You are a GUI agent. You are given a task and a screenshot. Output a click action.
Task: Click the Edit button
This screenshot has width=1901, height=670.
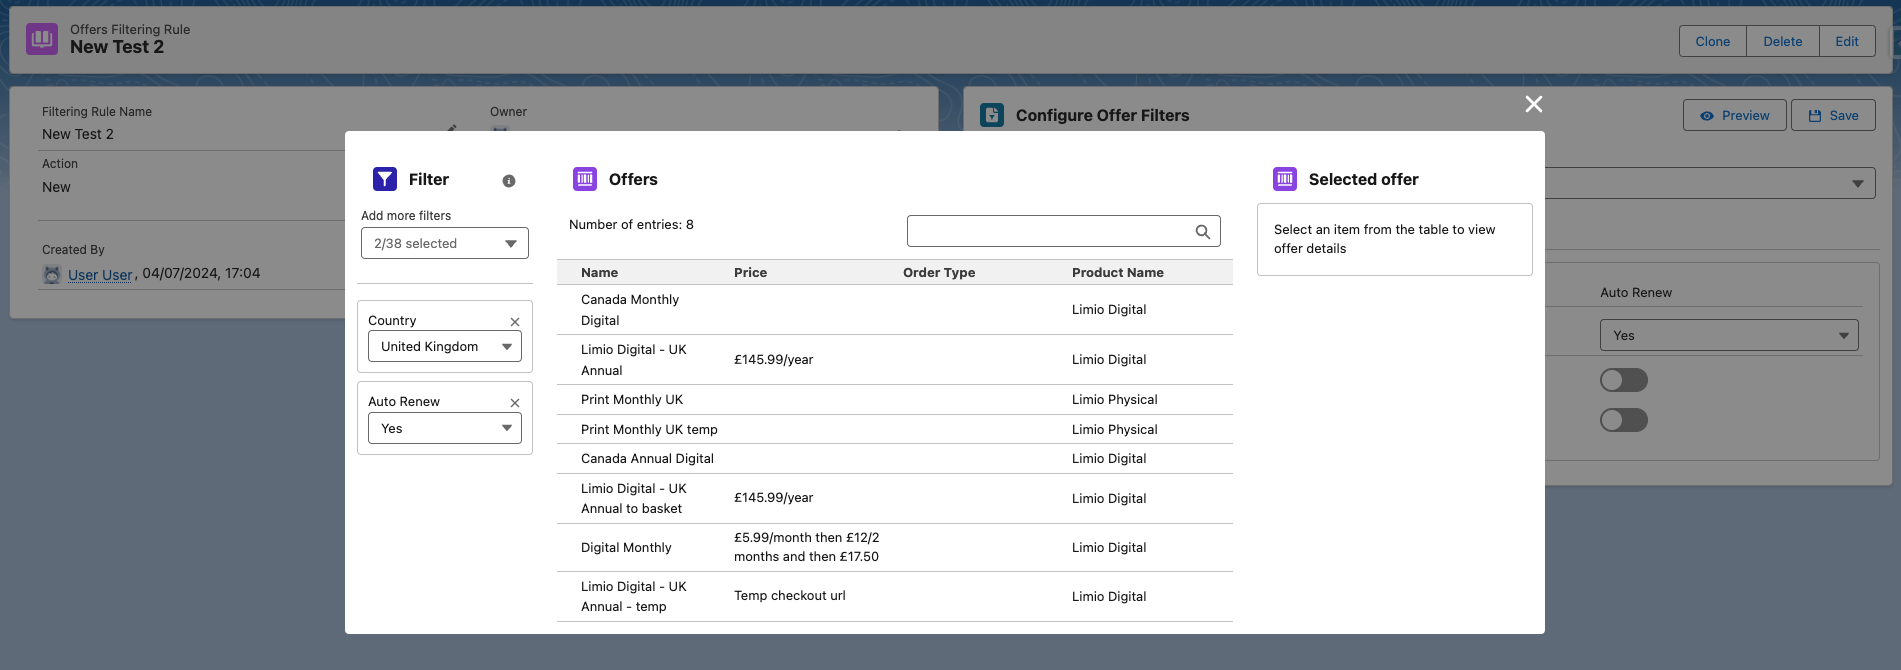pyautogui.click(x=1847, y=41)
